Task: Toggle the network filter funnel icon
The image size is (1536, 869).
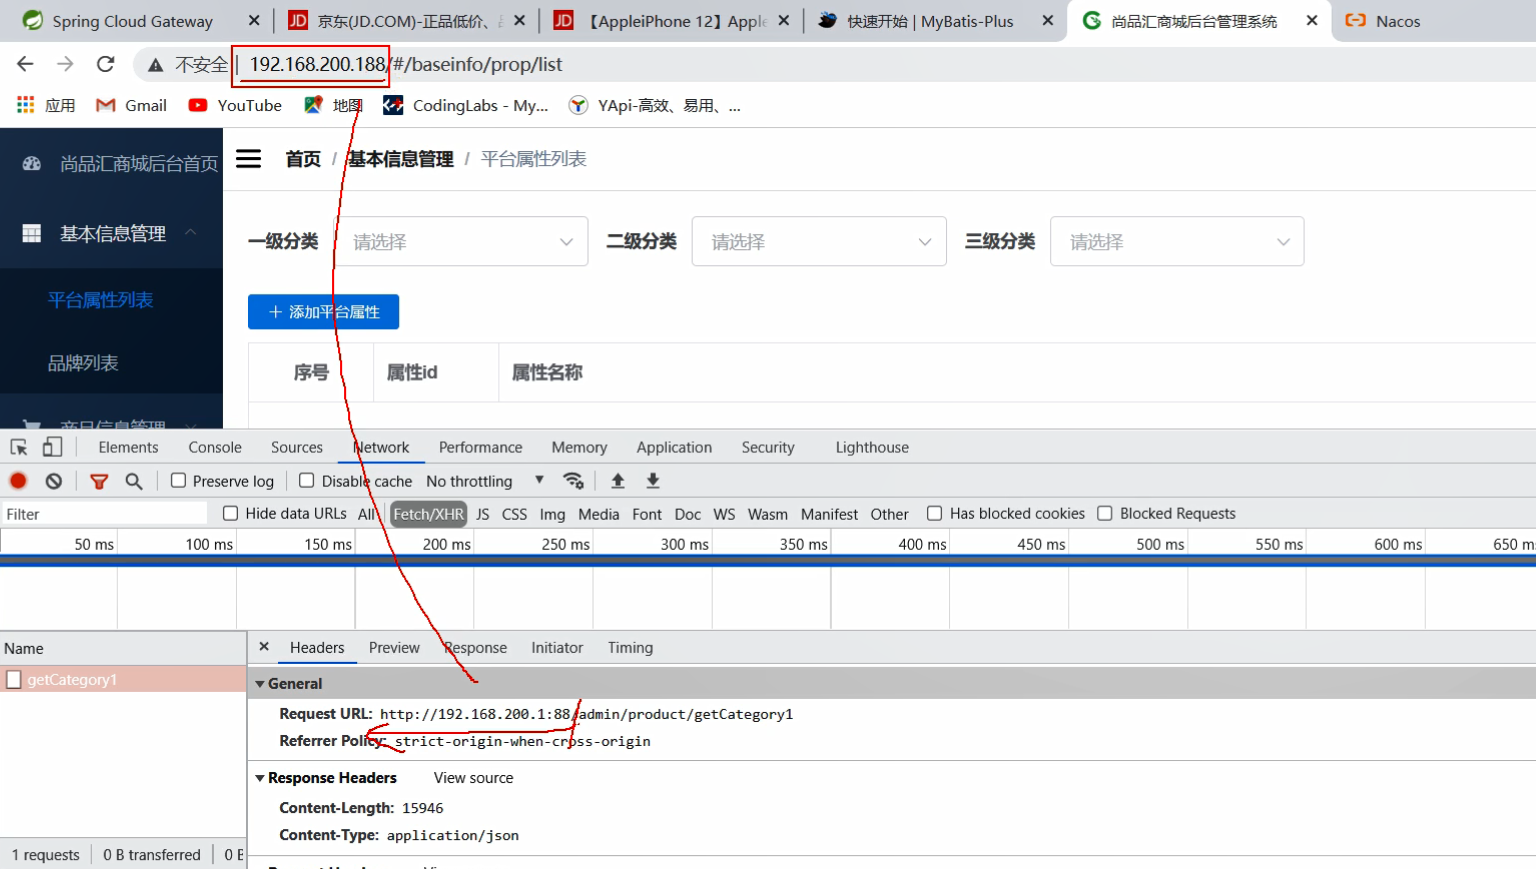Action: (x=99, y=481)
